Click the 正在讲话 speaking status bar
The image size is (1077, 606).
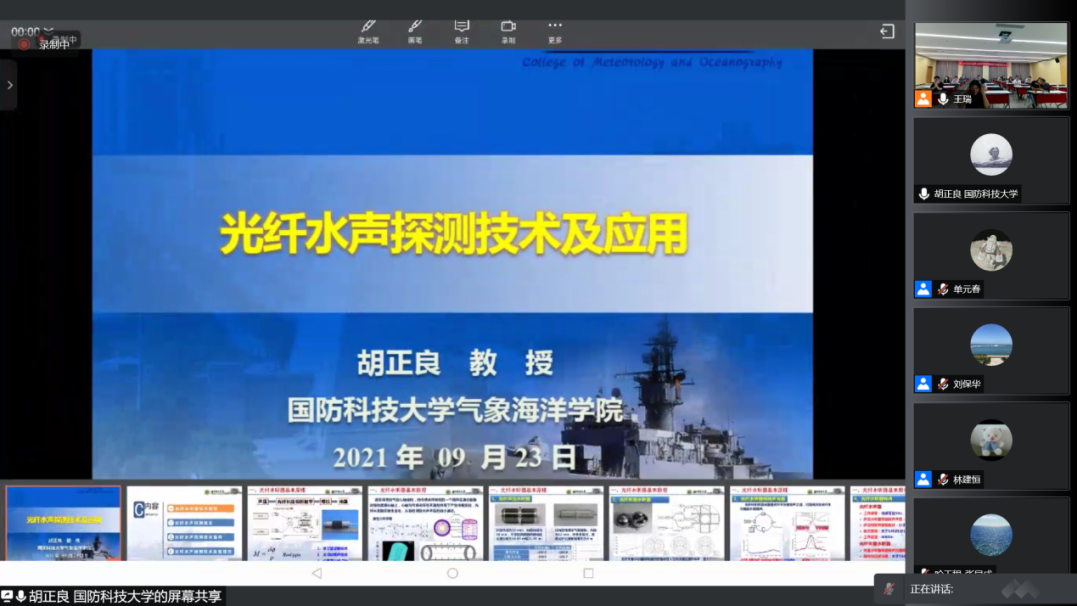(x=975, y=589)
